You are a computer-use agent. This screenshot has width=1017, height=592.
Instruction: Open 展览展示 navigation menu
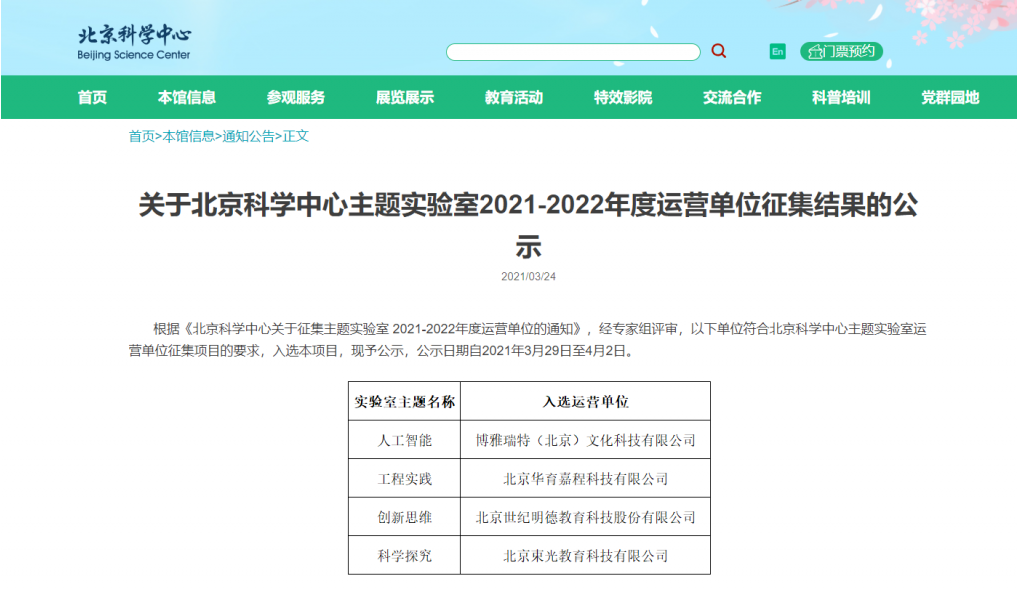405,97
